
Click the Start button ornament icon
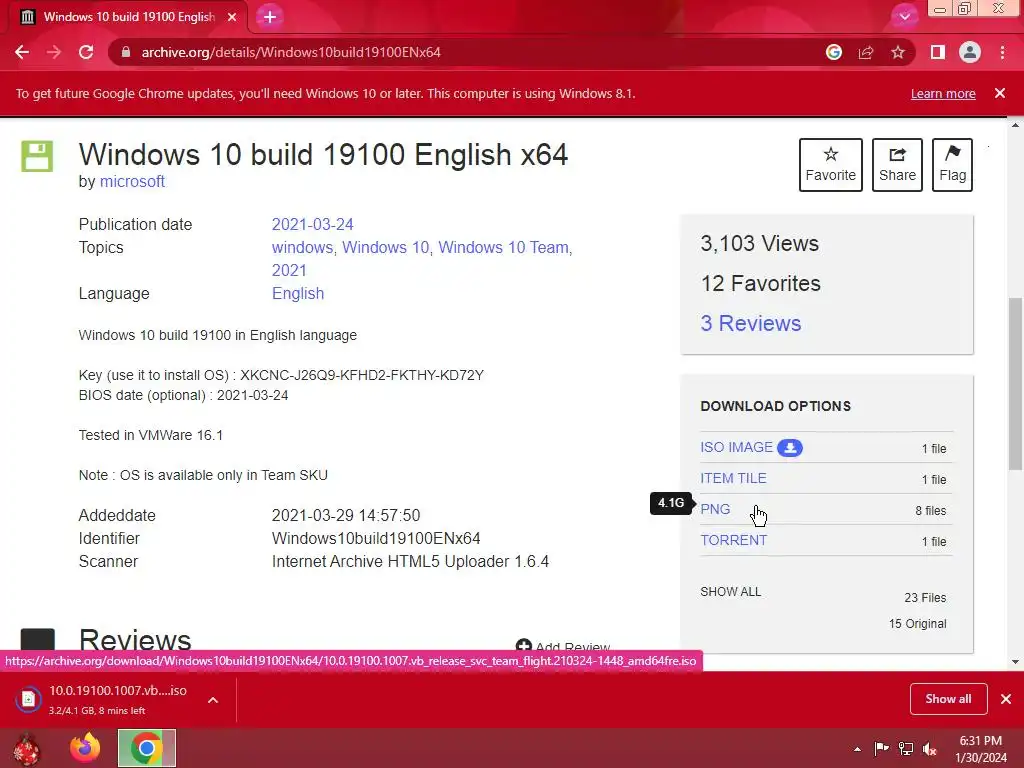(27, 748)
